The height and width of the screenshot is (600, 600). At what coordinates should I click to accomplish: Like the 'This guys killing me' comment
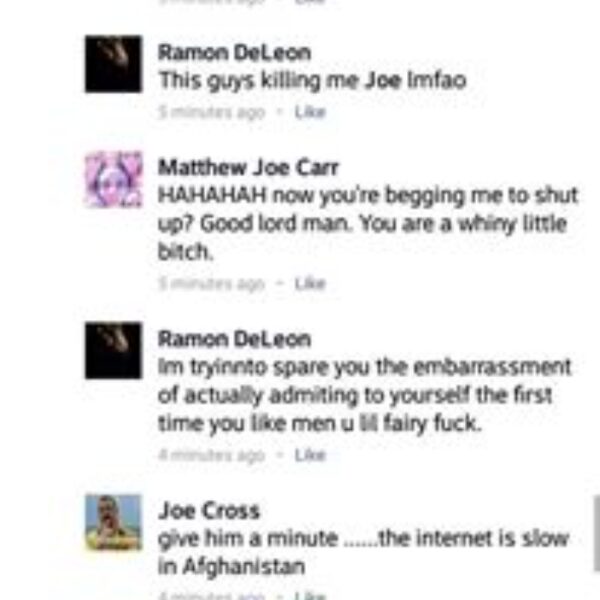point(310,112)
